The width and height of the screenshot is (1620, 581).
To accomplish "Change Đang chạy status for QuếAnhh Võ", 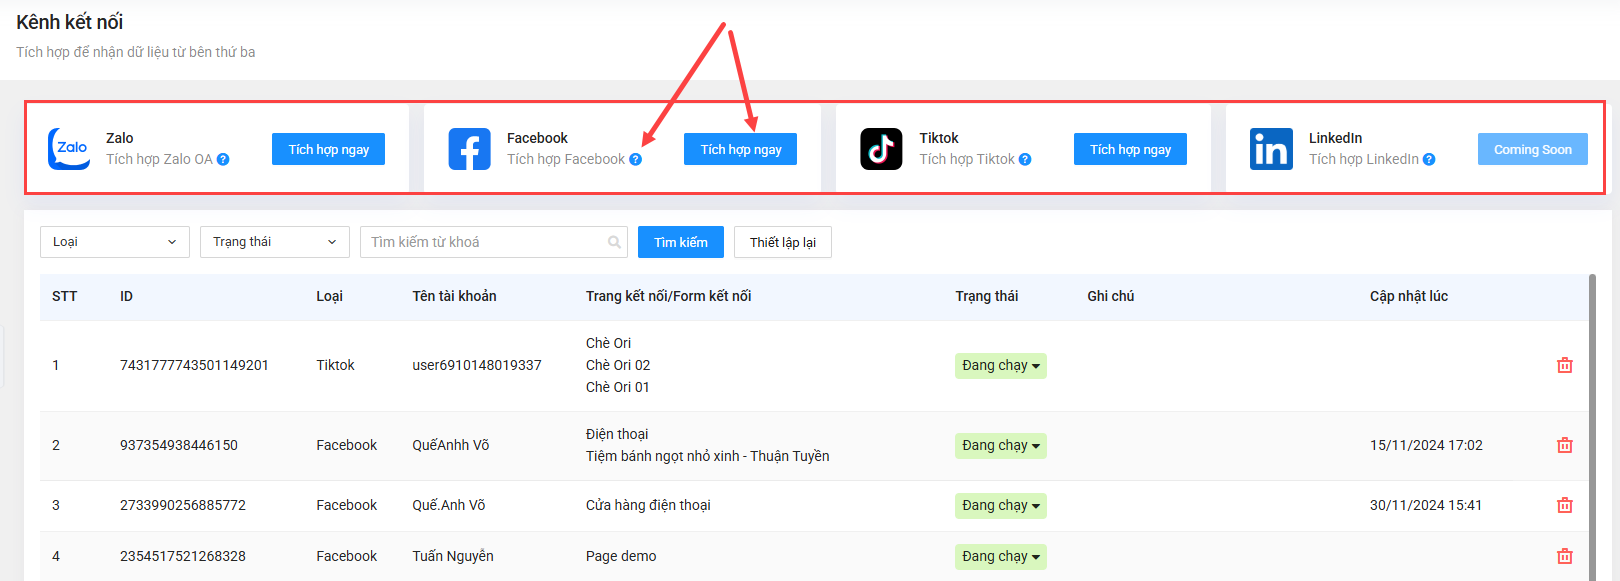I will click(1001, 446).
